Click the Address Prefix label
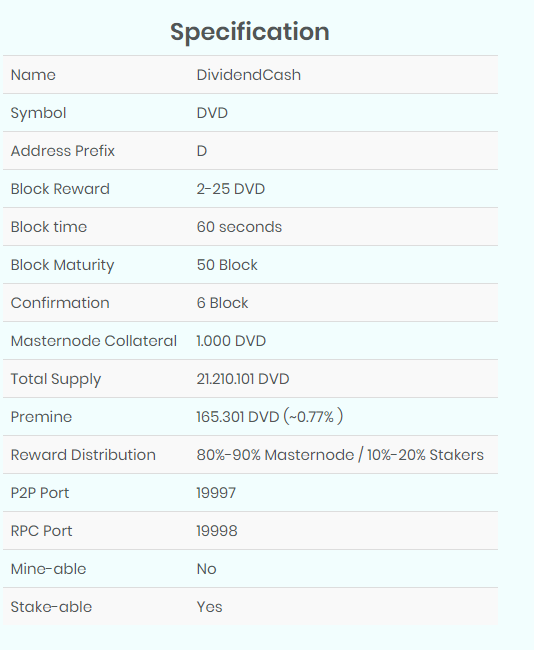534x650 pixels. tap(63, 151)
